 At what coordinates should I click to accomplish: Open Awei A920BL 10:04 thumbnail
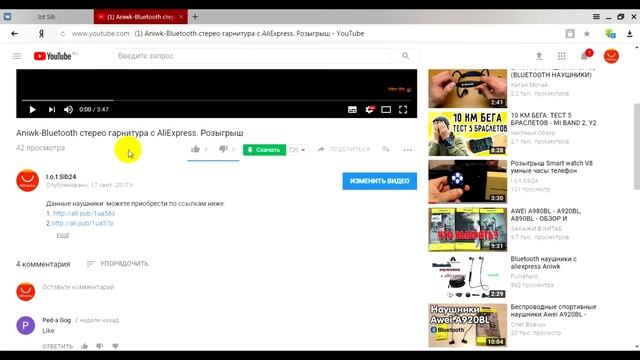[467, 325]
